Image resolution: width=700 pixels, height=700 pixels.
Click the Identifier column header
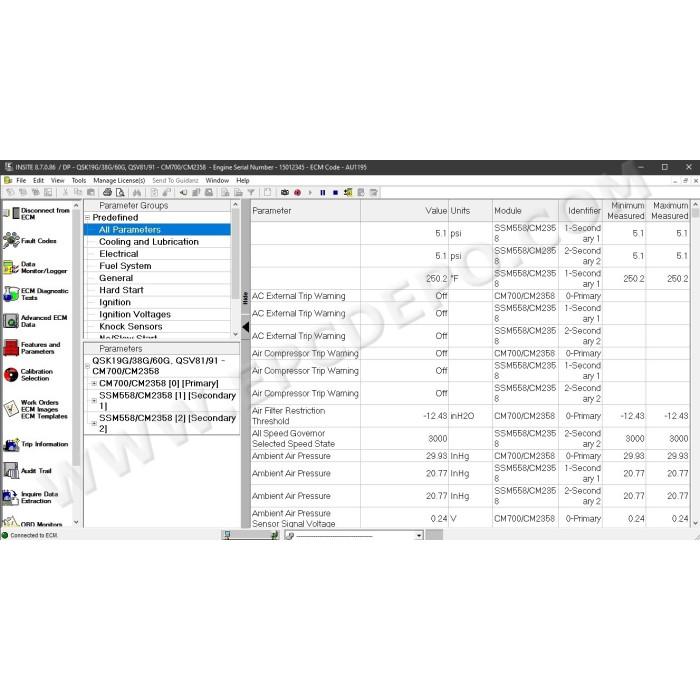(580, 211)
